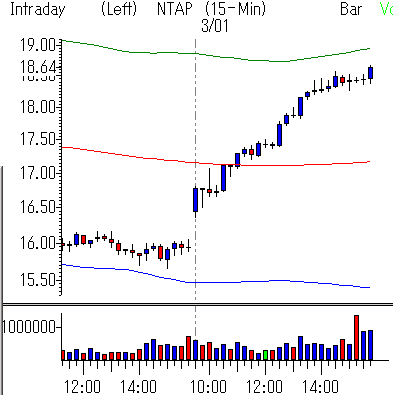Click the green upper band line

pos(216,55)
